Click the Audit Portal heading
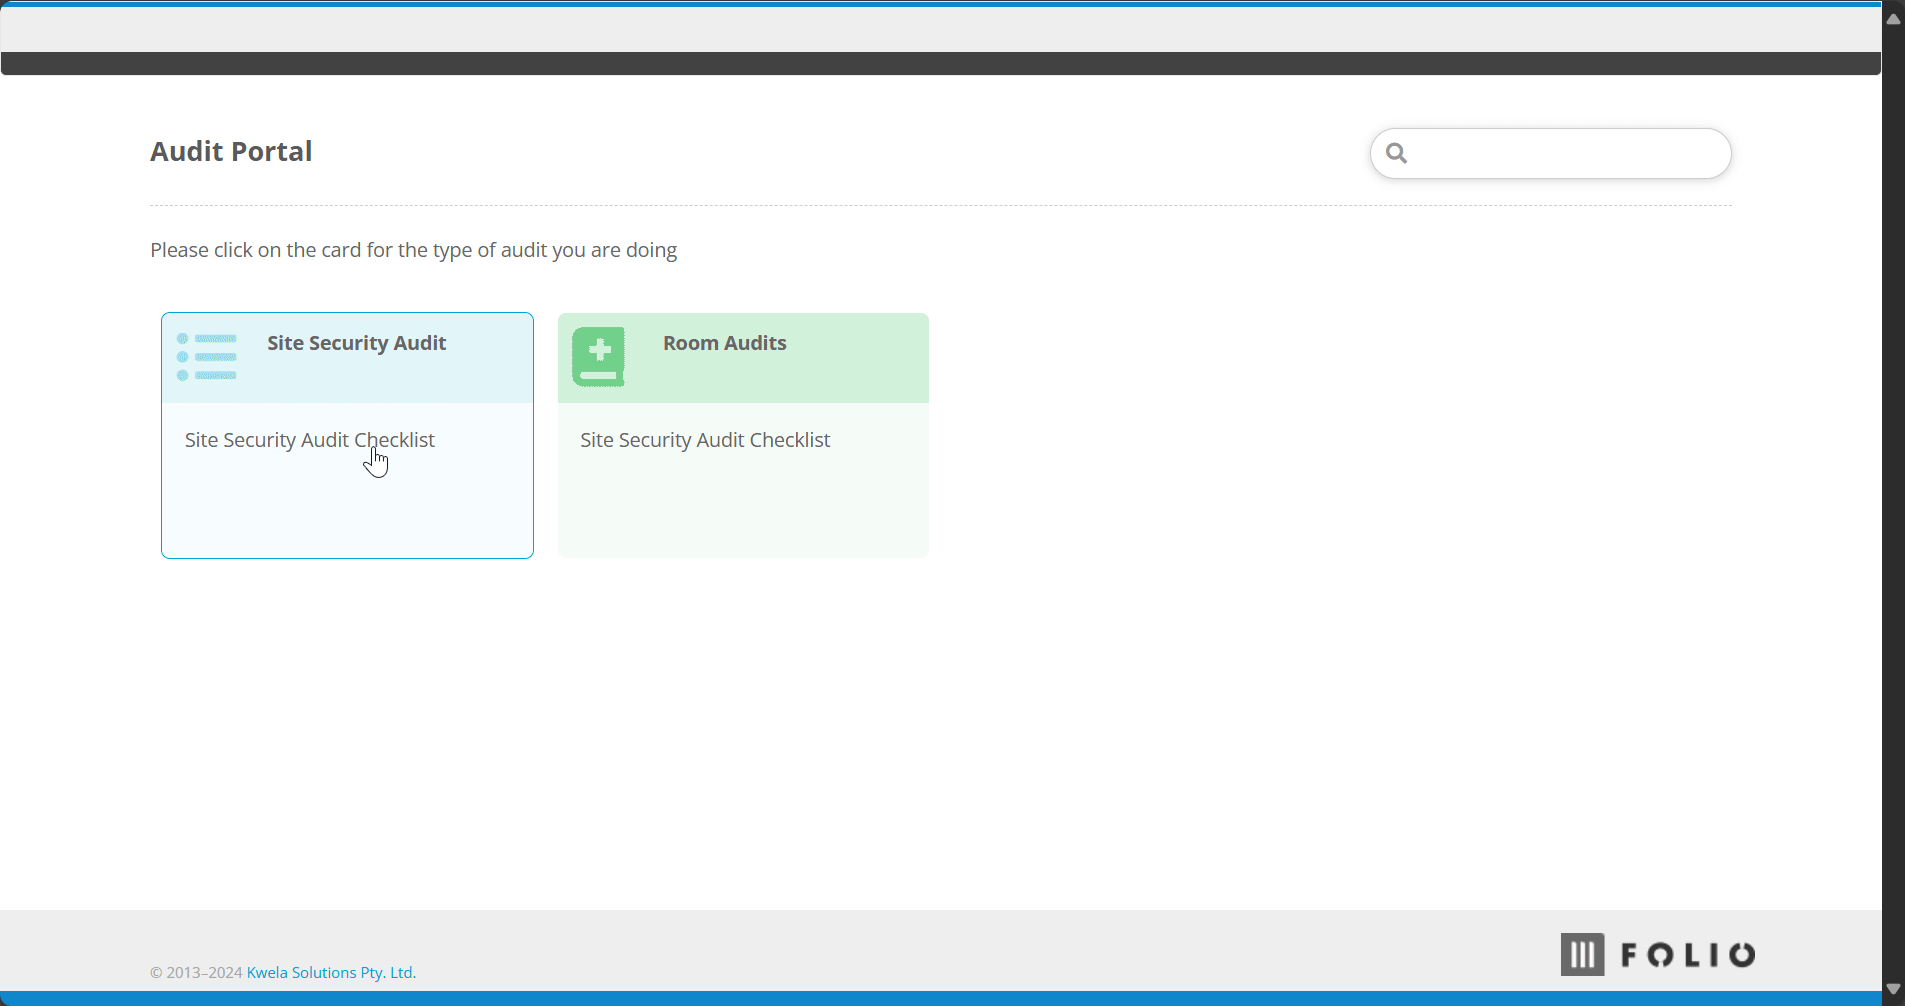 (231, 151)
